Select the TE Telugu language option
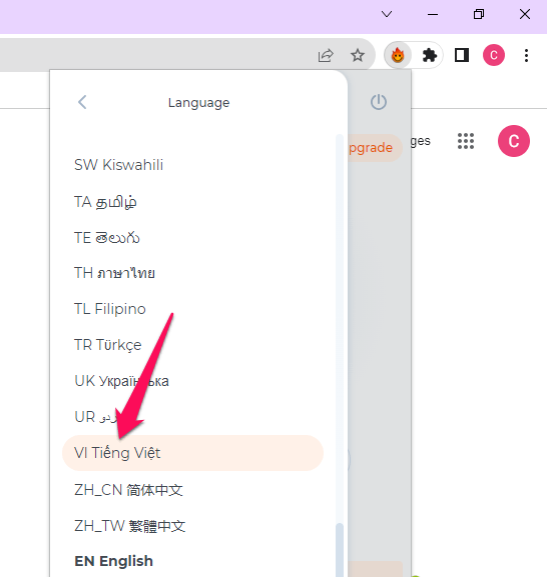Screen dimensions: 548x579 coord(193,238)
